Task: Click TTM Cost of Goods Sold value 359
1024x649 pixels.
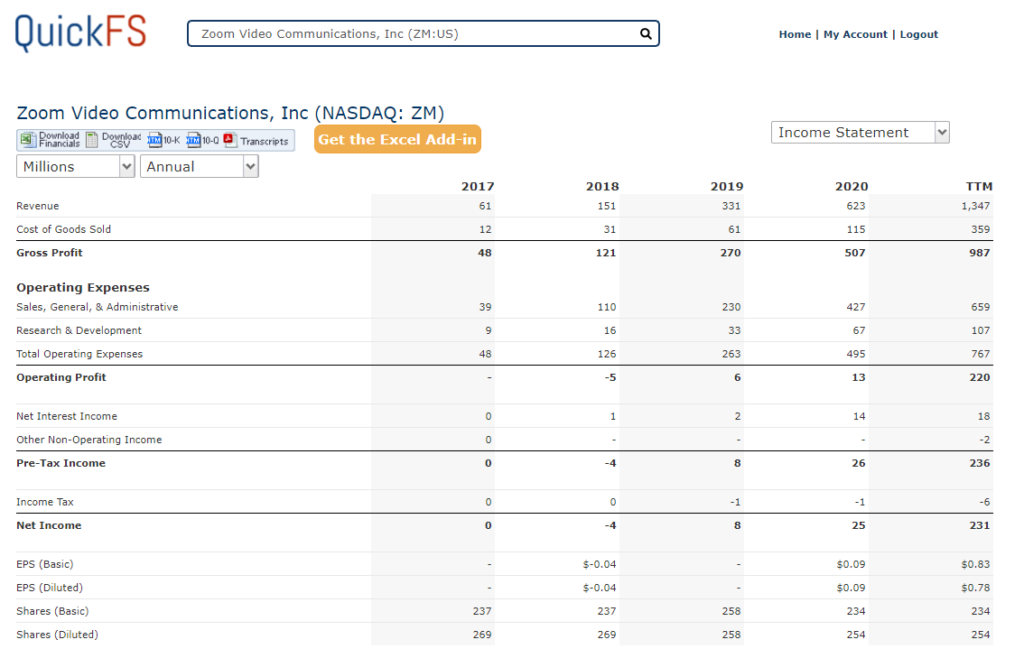Action: (980, 230)
